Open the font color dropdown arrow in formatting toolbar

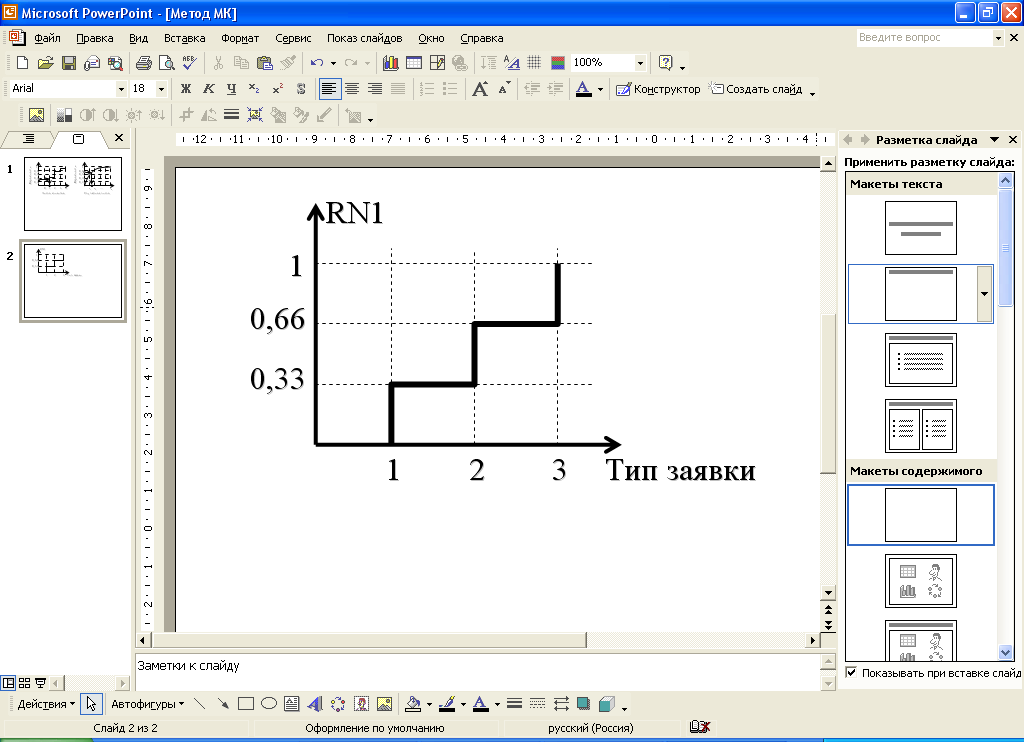[600, 89]
